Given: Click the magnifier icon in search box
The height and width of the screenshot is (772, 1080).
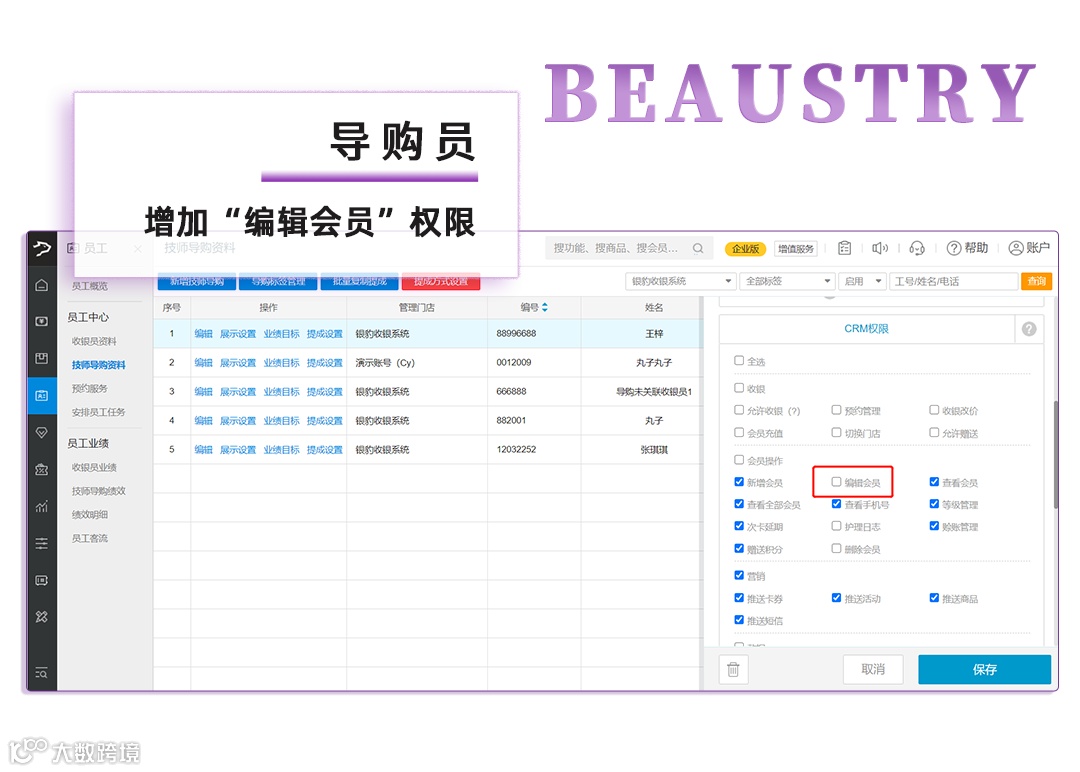Looking at the screenshot, I should click(698, 249).
